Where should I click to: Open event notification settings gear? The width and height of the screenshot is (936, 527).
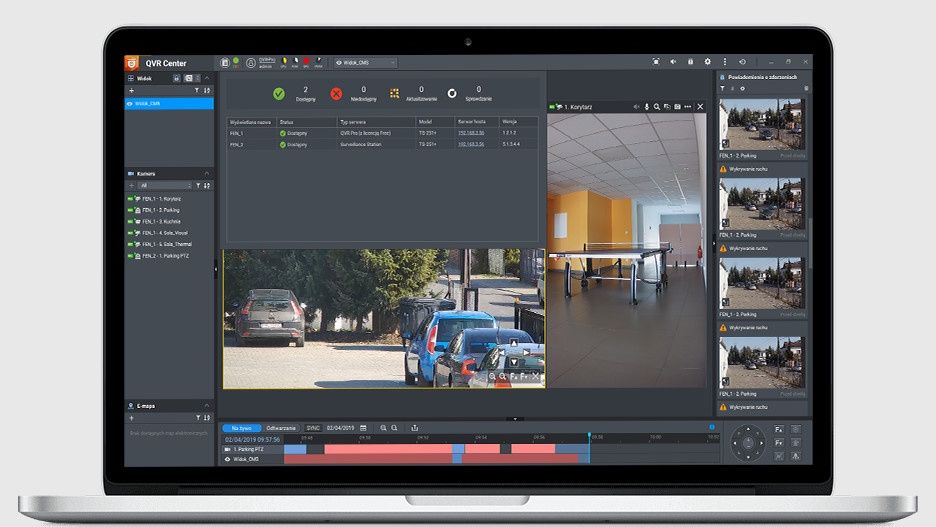(743, 88)
